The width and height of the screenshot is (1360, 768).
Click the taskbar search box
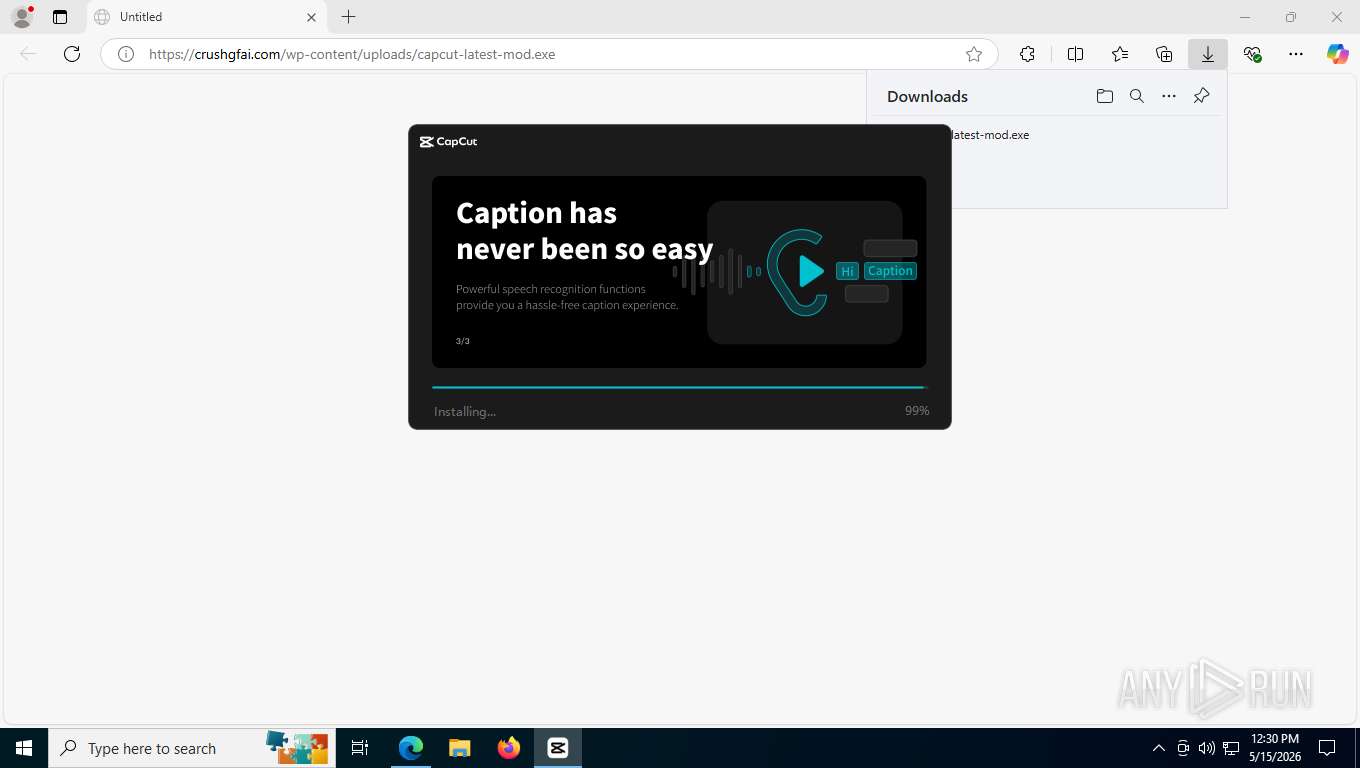tap(190, 748)
